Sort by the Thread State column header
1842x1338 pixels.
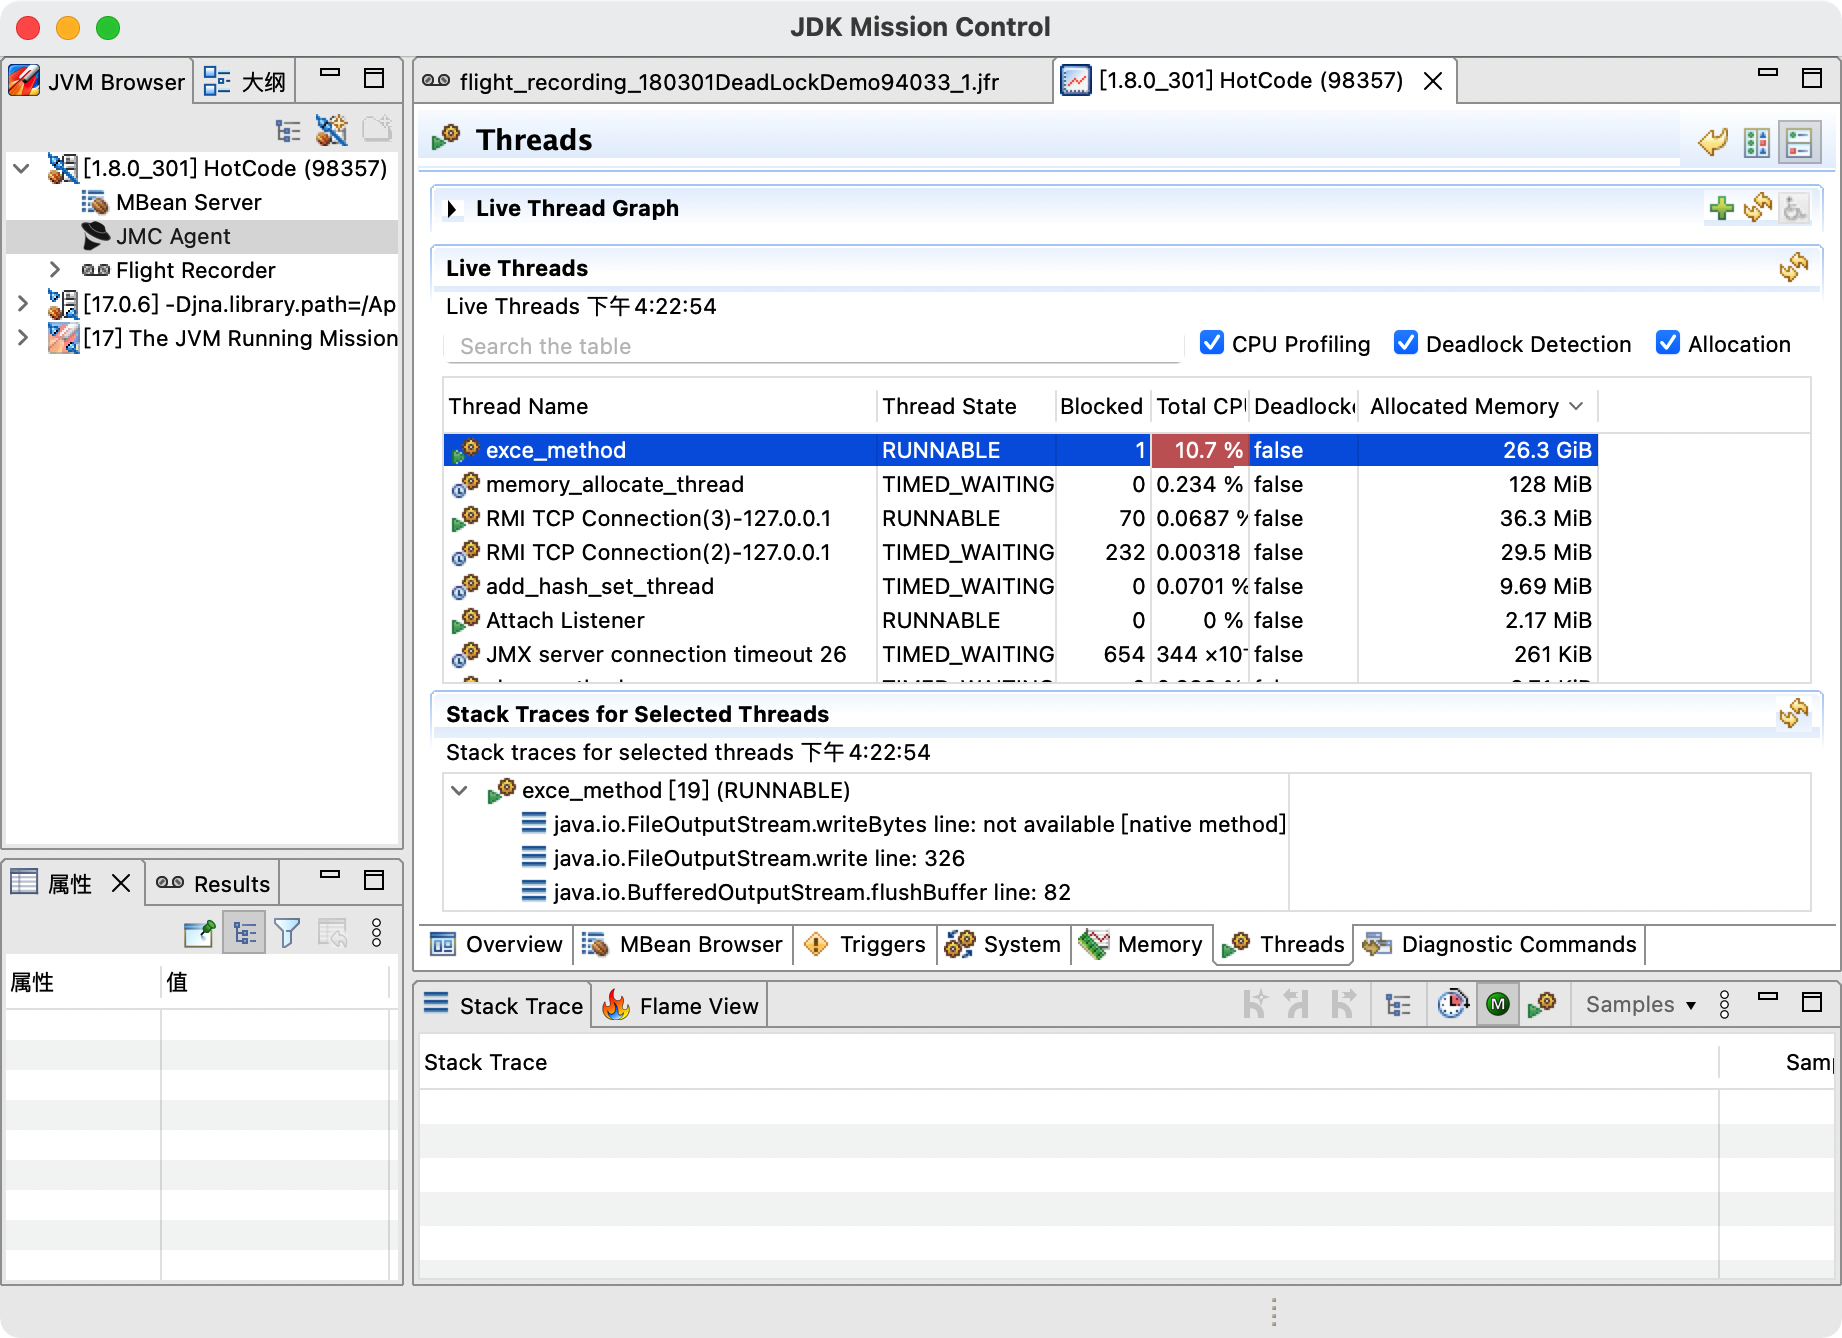(964, 406)
